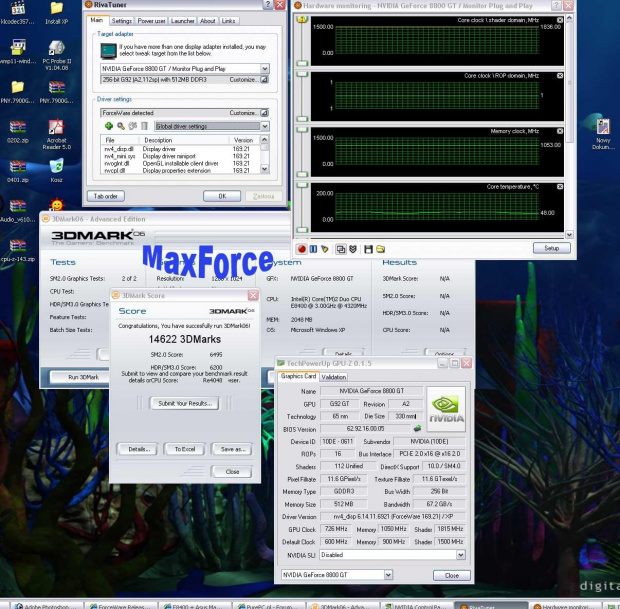Click the NVIDIA logo in GPU-Z
The image size is (620, 609).
[x=446, y=409]
